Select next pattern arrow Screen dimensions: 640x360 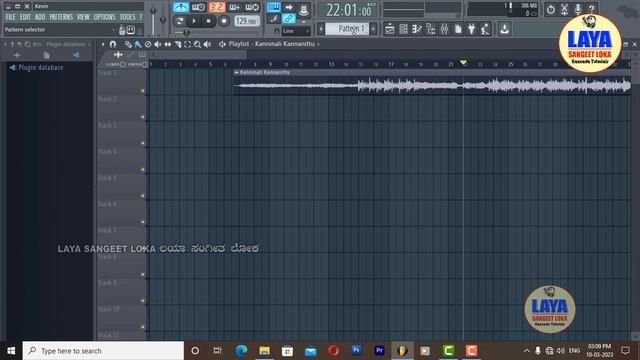tap(373, 29)
